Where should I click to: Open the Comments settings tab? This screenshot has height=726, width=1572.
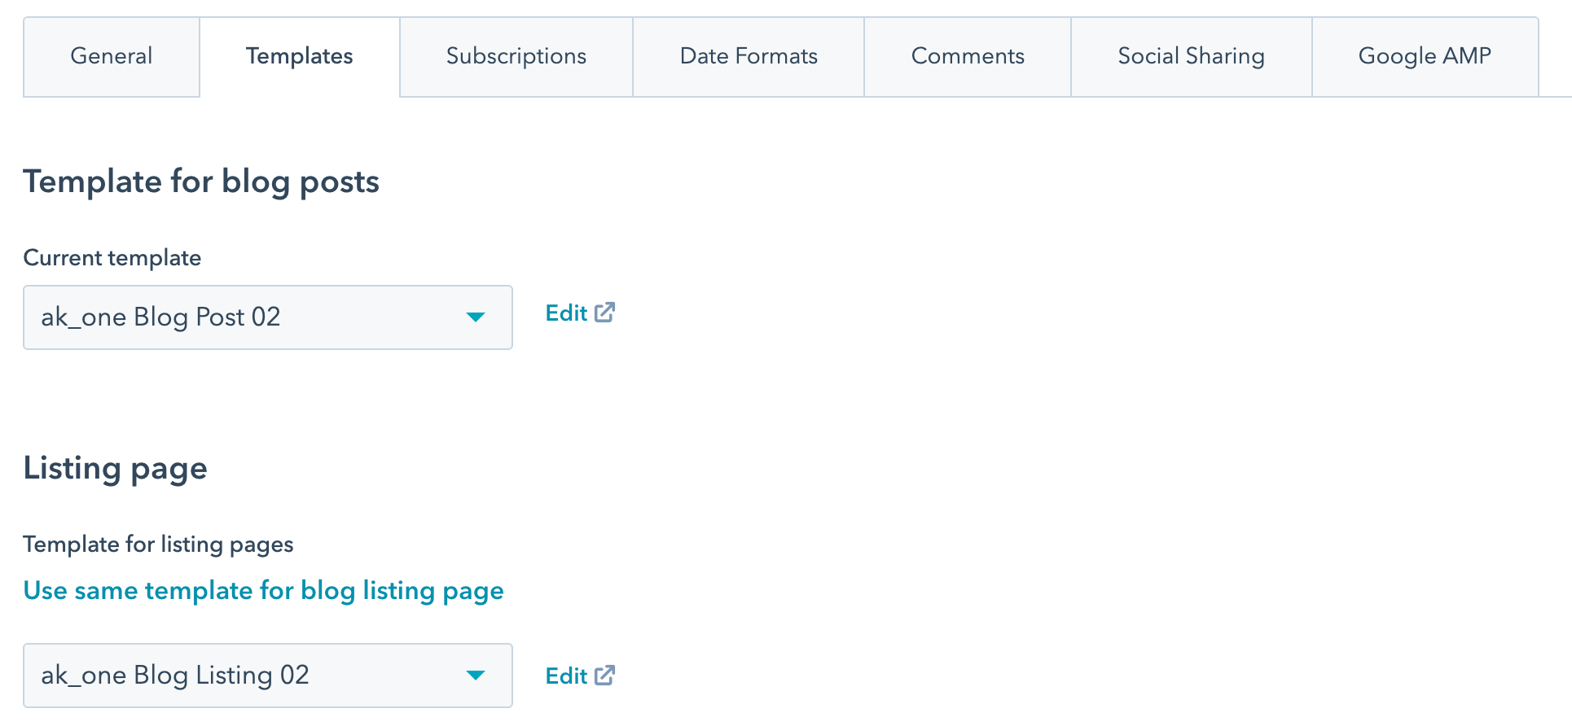[x=967, y=57]
